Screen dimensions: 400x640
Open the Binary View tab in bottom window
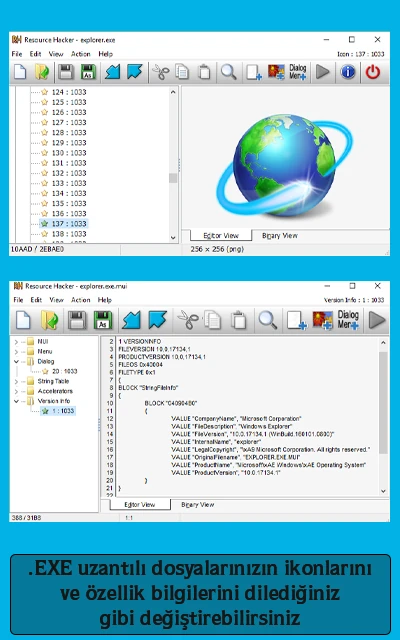pyautogui.click(x=198, y=505)
